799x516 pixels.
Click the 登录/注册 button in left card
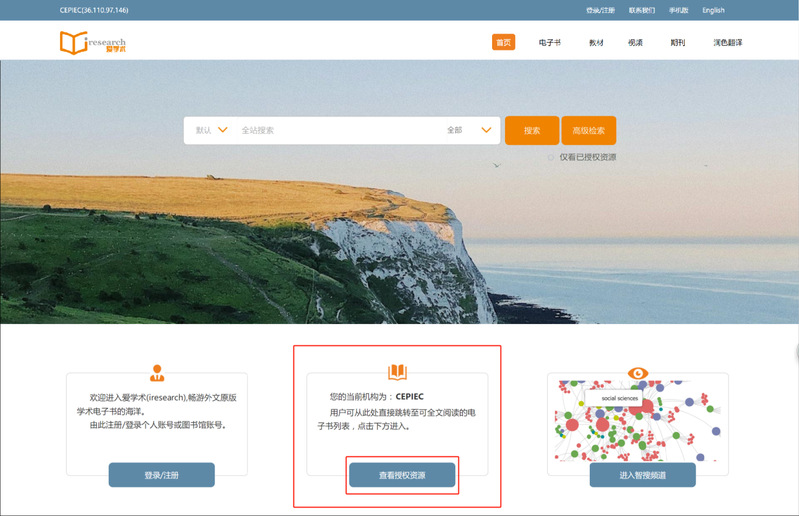tap(161, 475)
